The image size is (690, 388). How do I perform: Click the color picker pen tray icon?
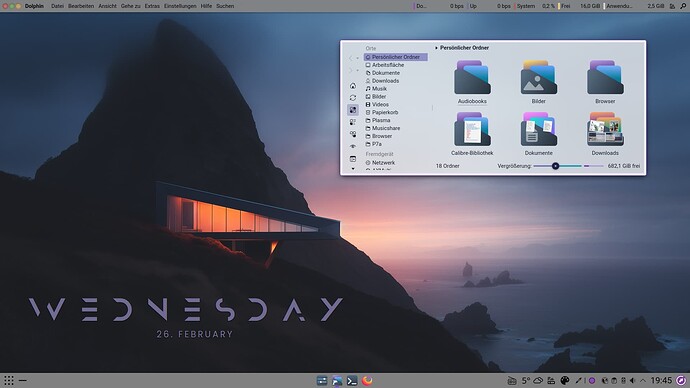click(579, 381)
